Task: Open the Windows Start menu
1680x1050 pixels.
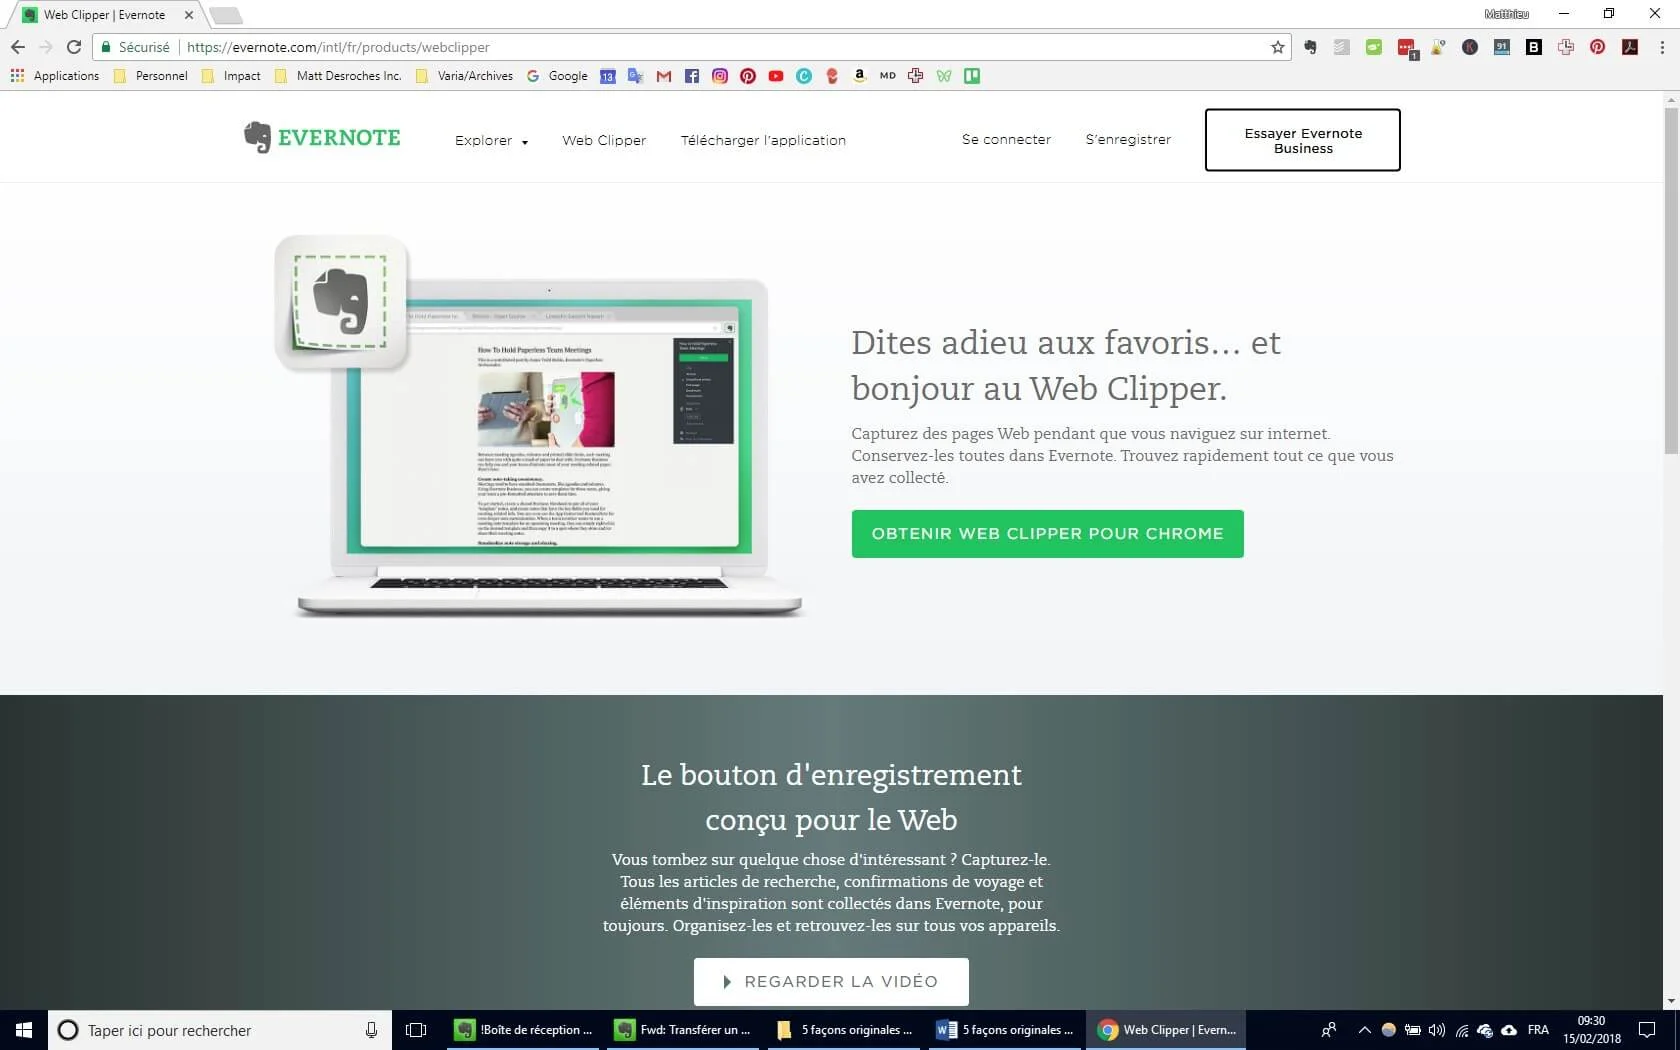Action: pos(24,1030)
